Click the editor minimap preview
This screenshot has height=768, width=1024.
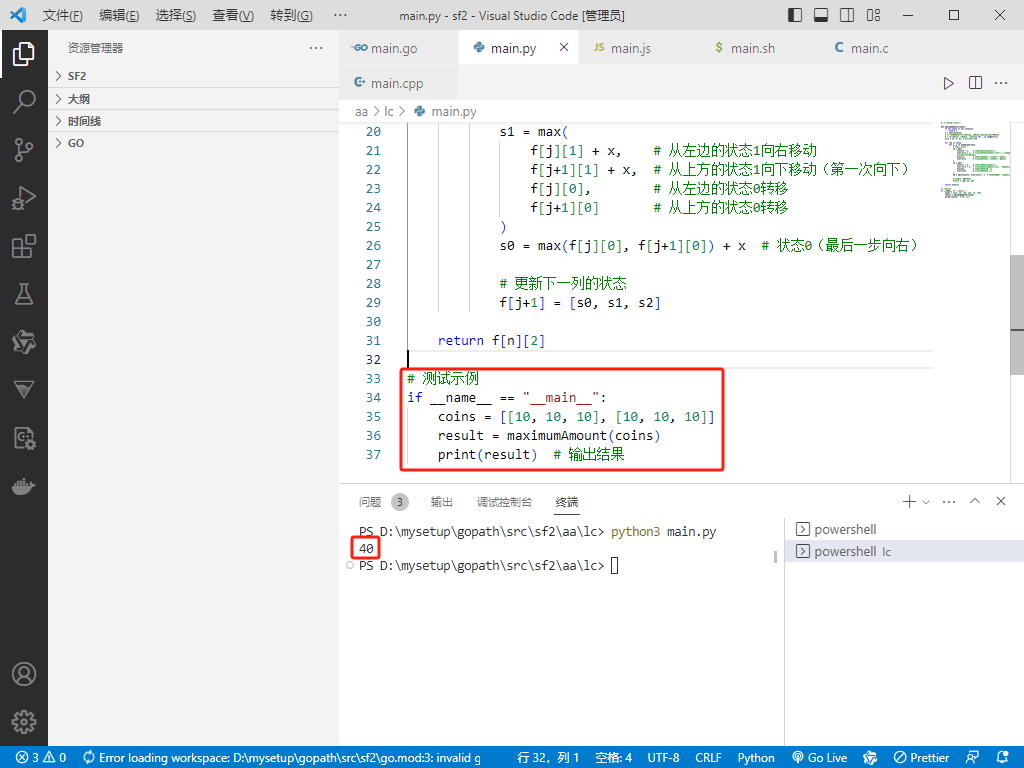pyautogui.click(x=974, y=160)
